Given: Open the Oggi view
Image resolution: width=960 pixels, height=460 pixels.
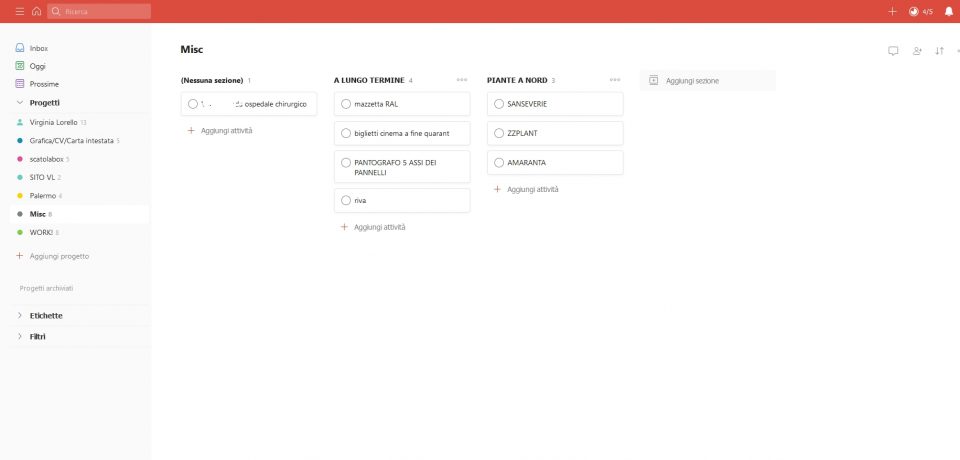Looking at the screenshot, I should pyautogui.click(x=38, y=66).
